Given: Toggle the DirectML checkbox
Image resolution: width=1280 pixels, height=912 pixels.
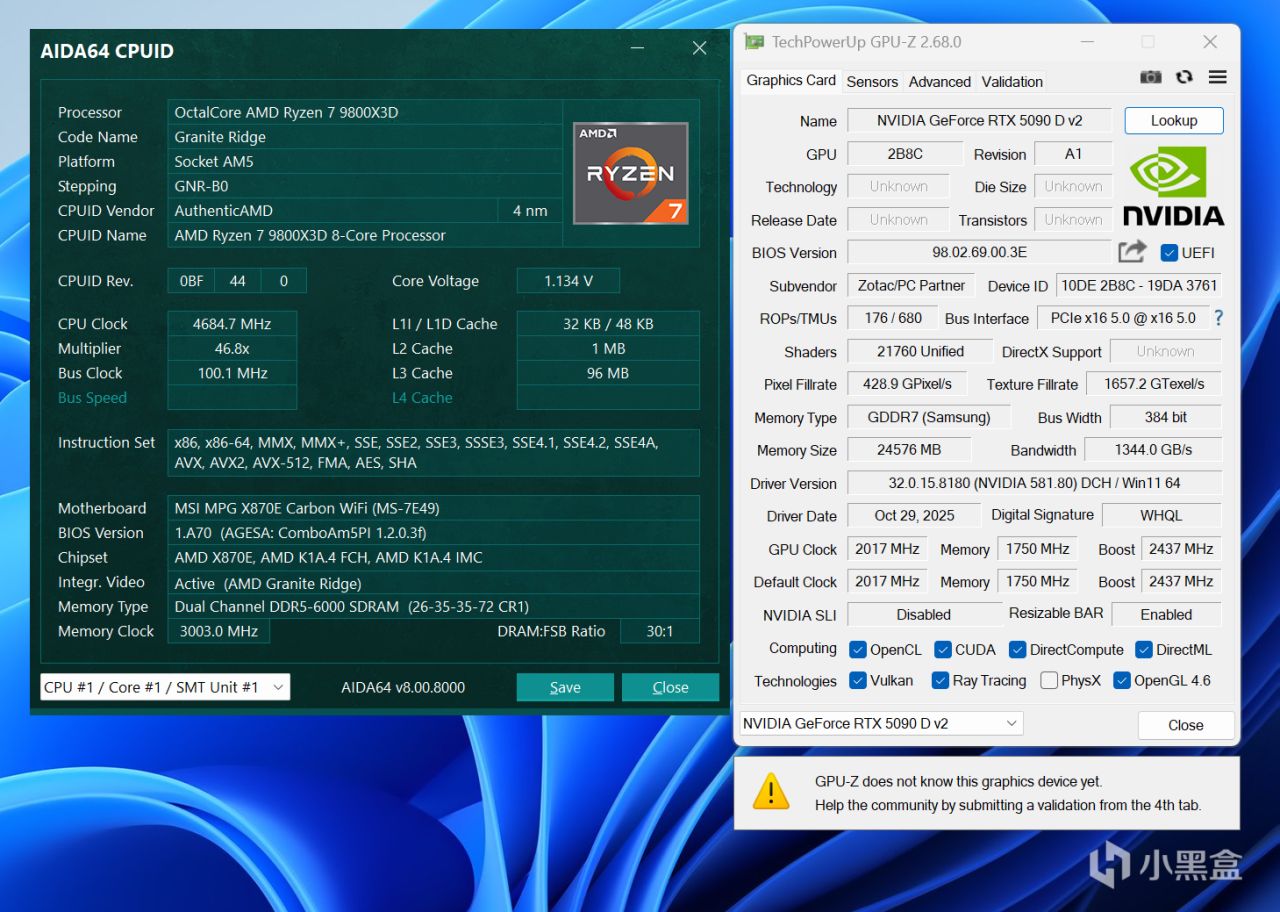Looking at the screenshot, I should click(x=1144, y=649).
